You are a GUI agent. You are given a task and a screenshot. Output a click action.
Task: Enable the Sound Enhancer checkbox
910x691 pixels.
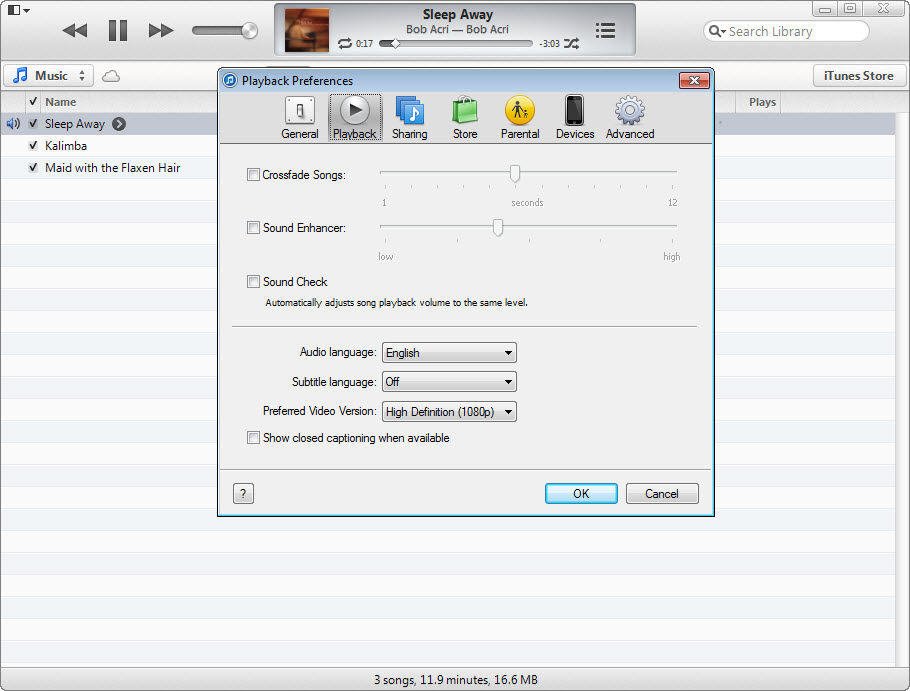pos(253,228)
